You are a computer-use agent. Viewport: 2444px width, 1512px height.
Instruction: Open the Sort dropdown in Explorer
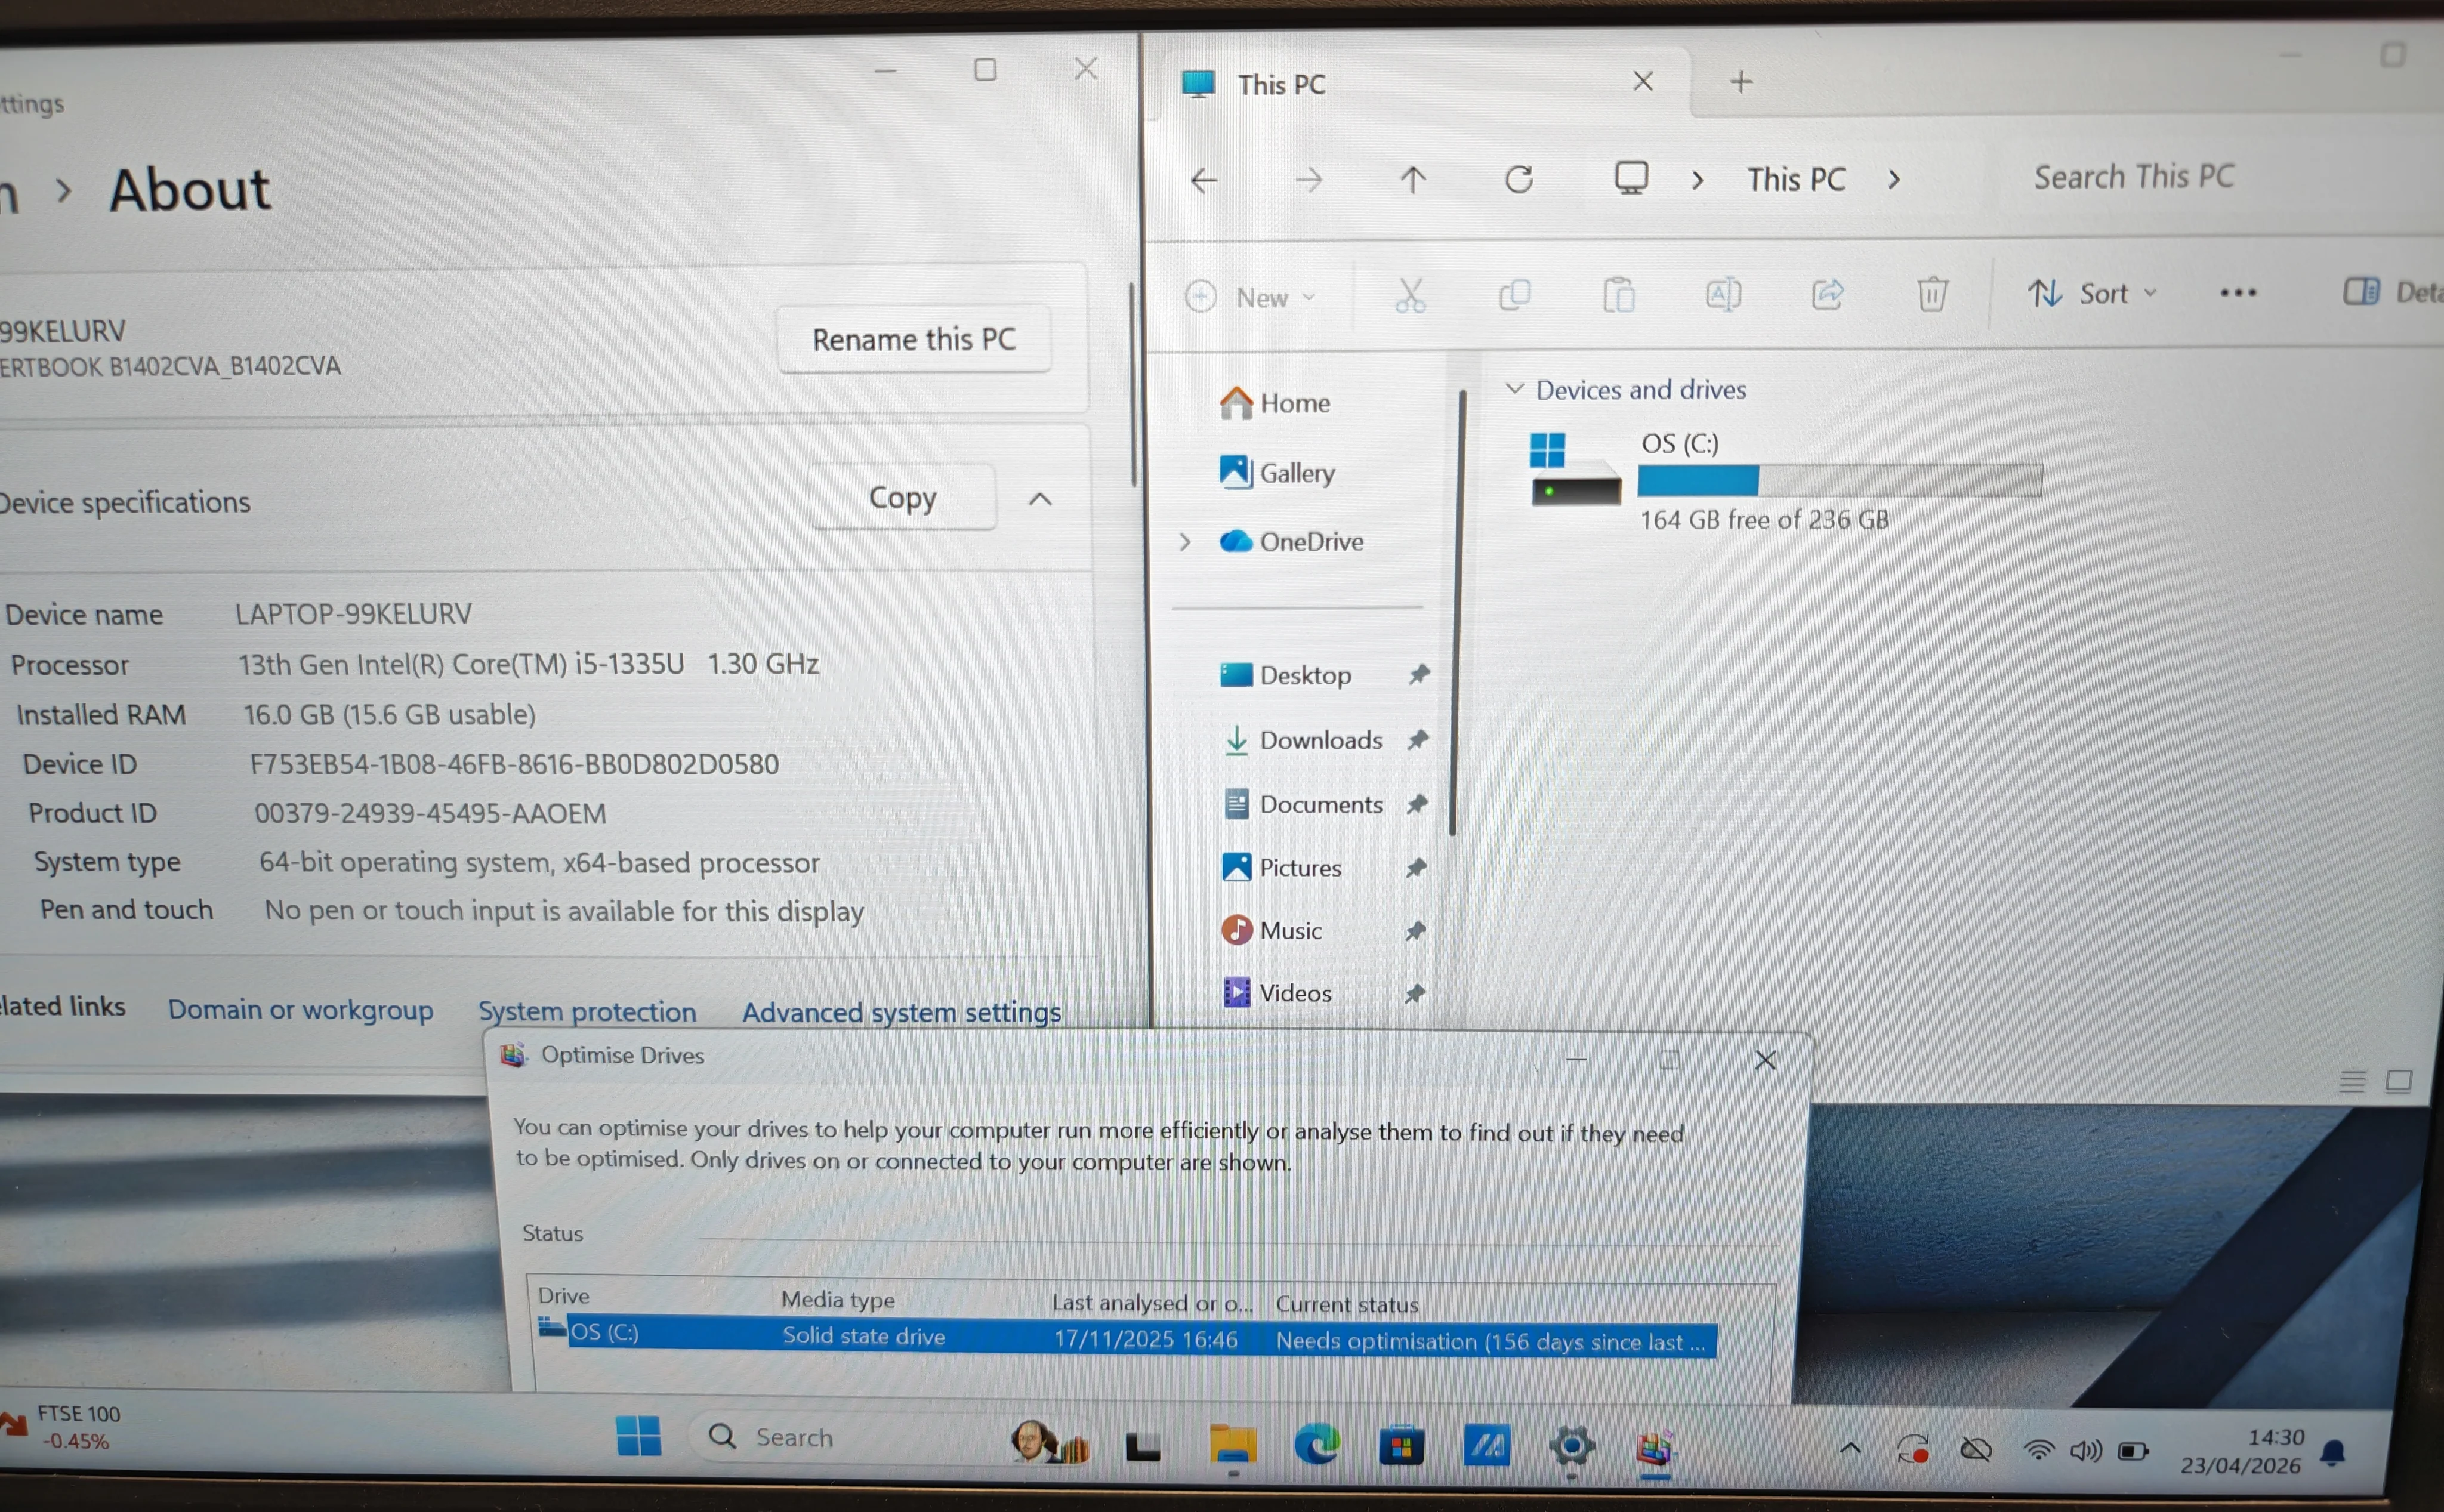(2093, 293)
